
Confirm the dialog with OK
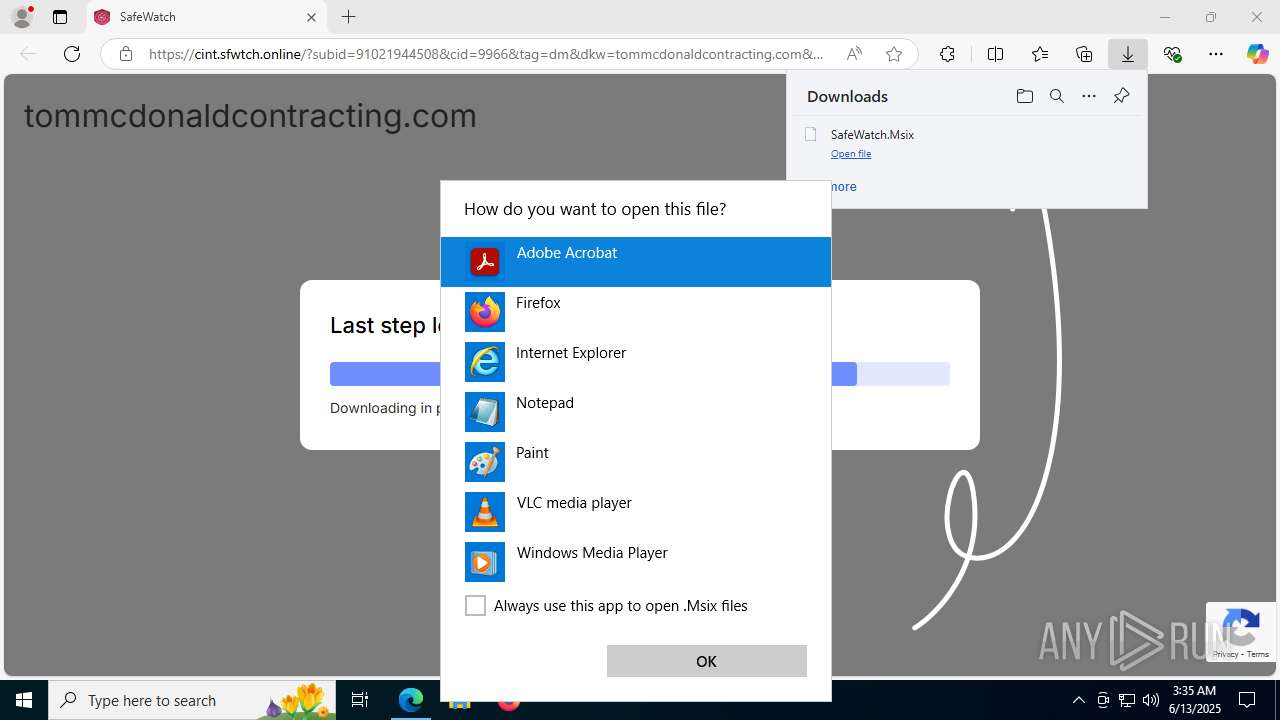click(x=706, y=661)
